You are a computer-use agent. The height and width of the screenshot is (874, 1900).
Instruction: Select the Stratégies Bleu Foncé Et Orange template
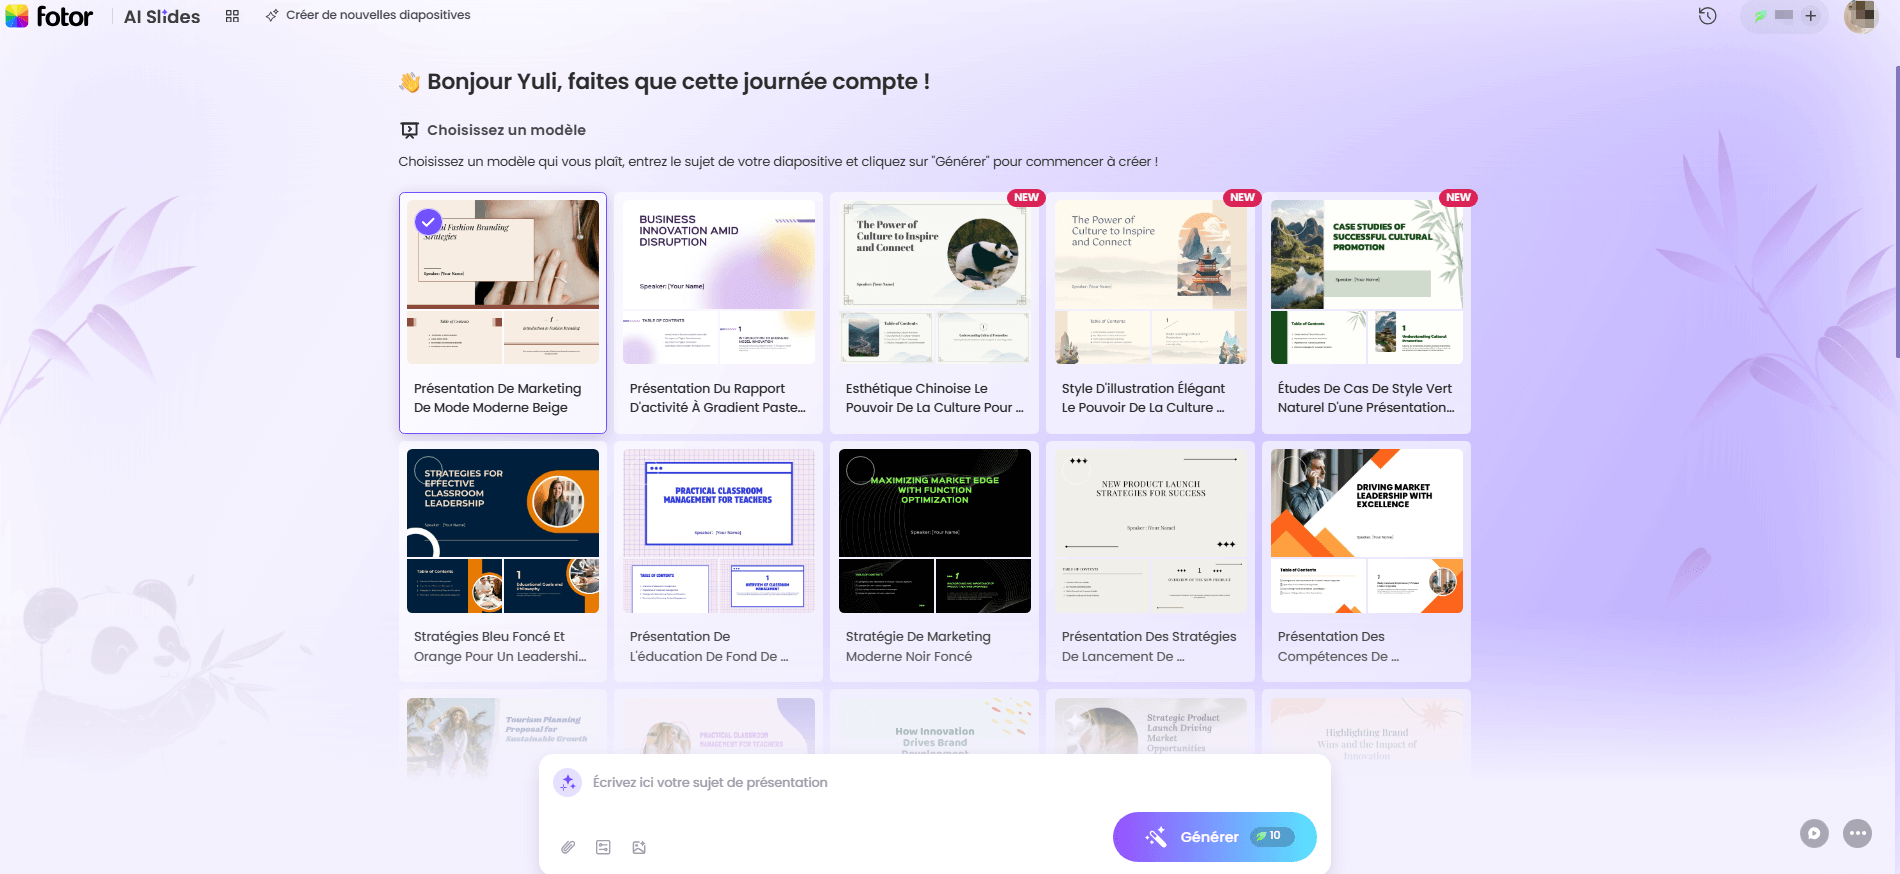[502, 561]
